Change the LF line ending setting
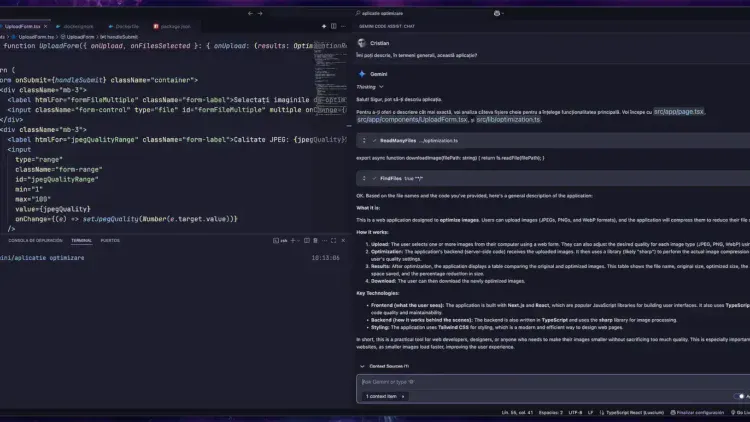 590,412
